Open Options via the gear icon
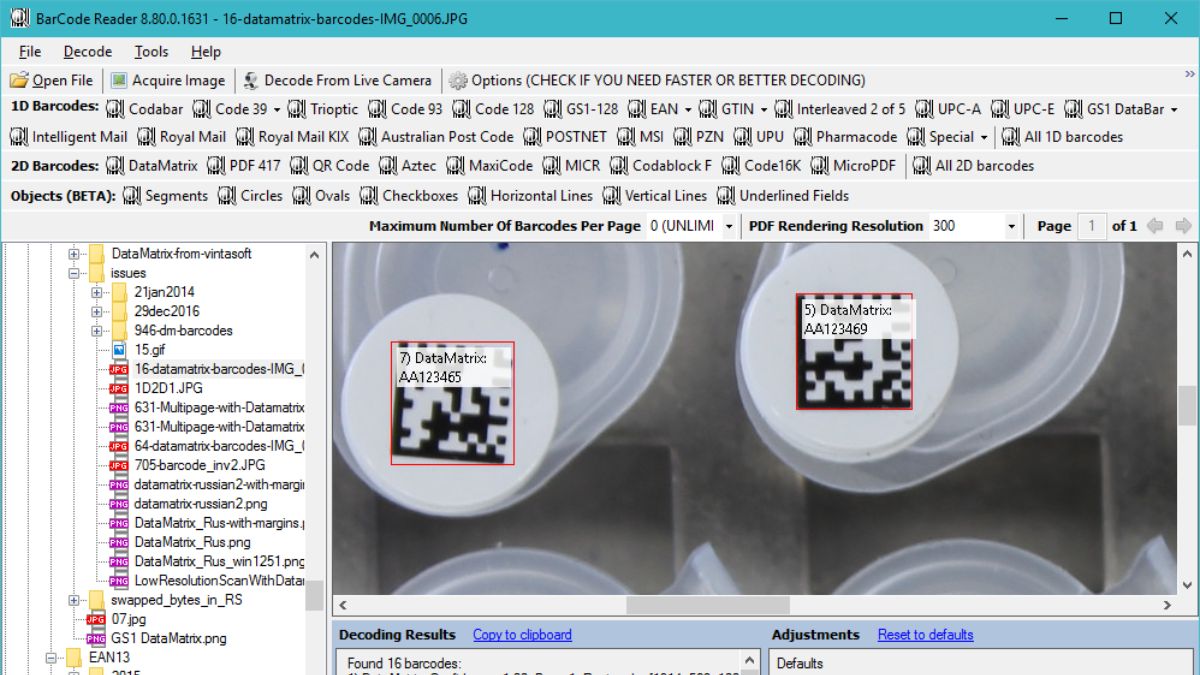The image size is (1200, 675). pyautogui.click(x=458, y=80)
